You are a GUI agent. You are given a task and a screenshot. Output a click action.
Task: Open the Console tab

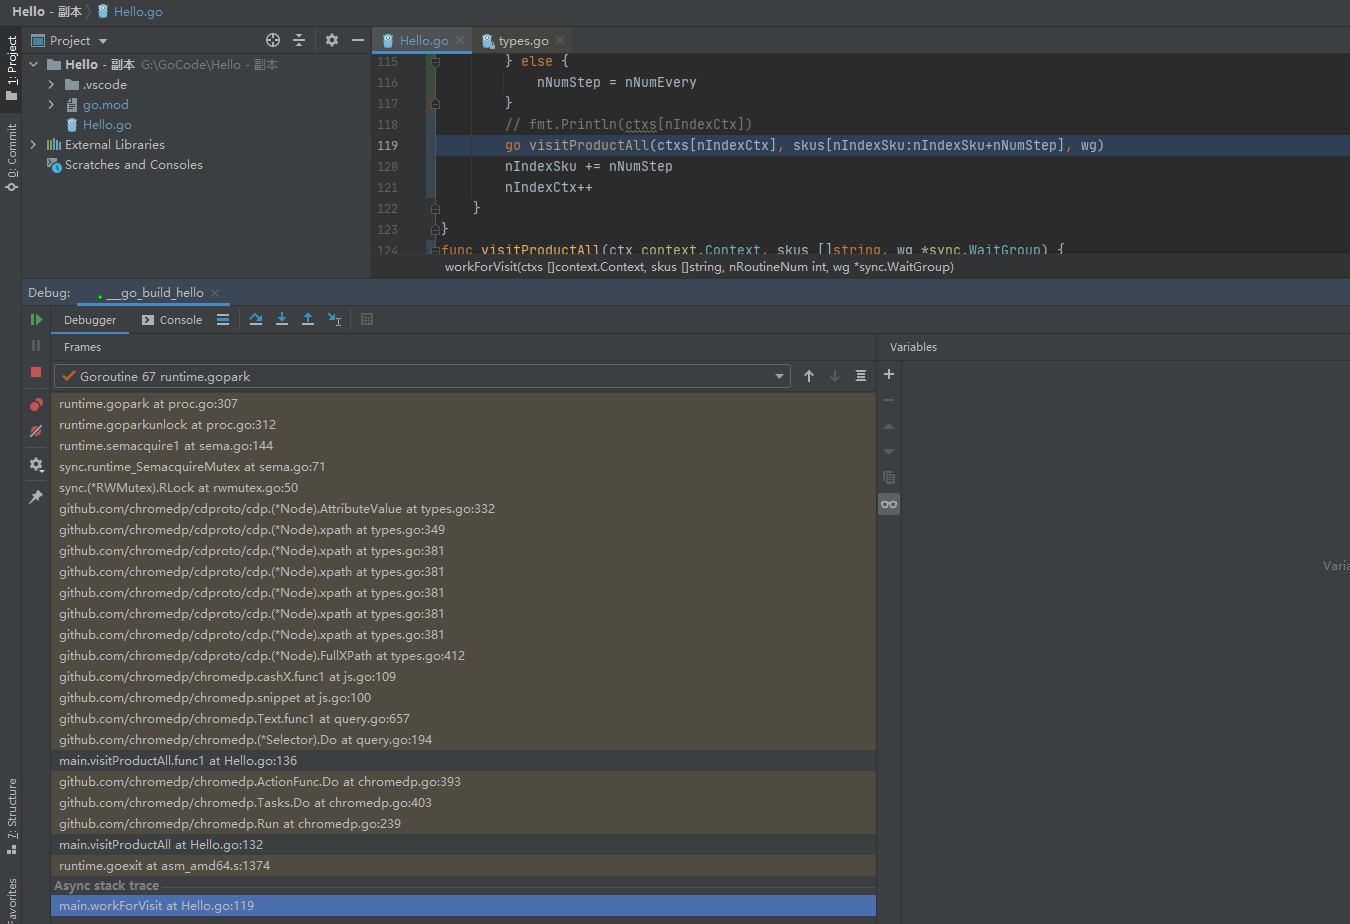pos(172,320)
